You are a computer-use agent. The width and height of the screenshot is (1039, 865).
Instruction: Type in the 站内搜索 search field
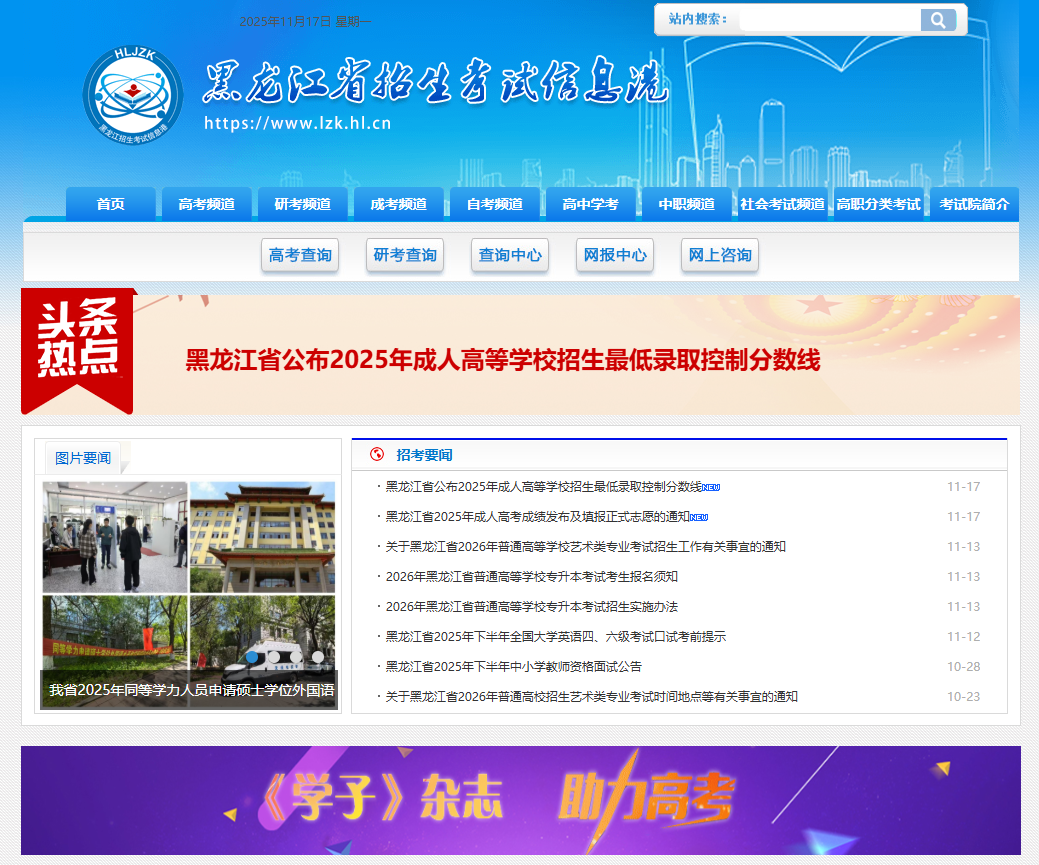828,20
